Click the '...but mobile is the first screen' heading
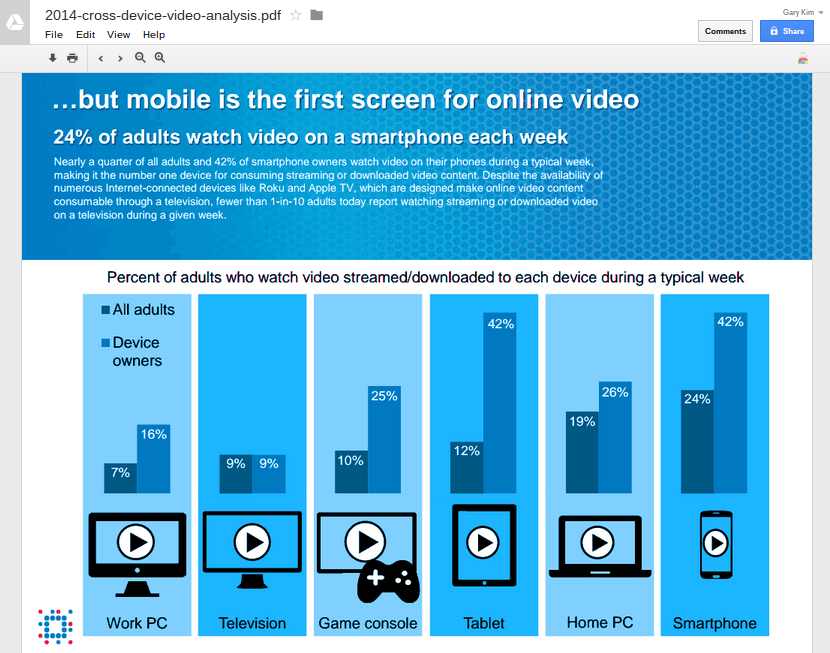Image resolution: width=830 pixels, height=653 pixels. pos(346,99)
